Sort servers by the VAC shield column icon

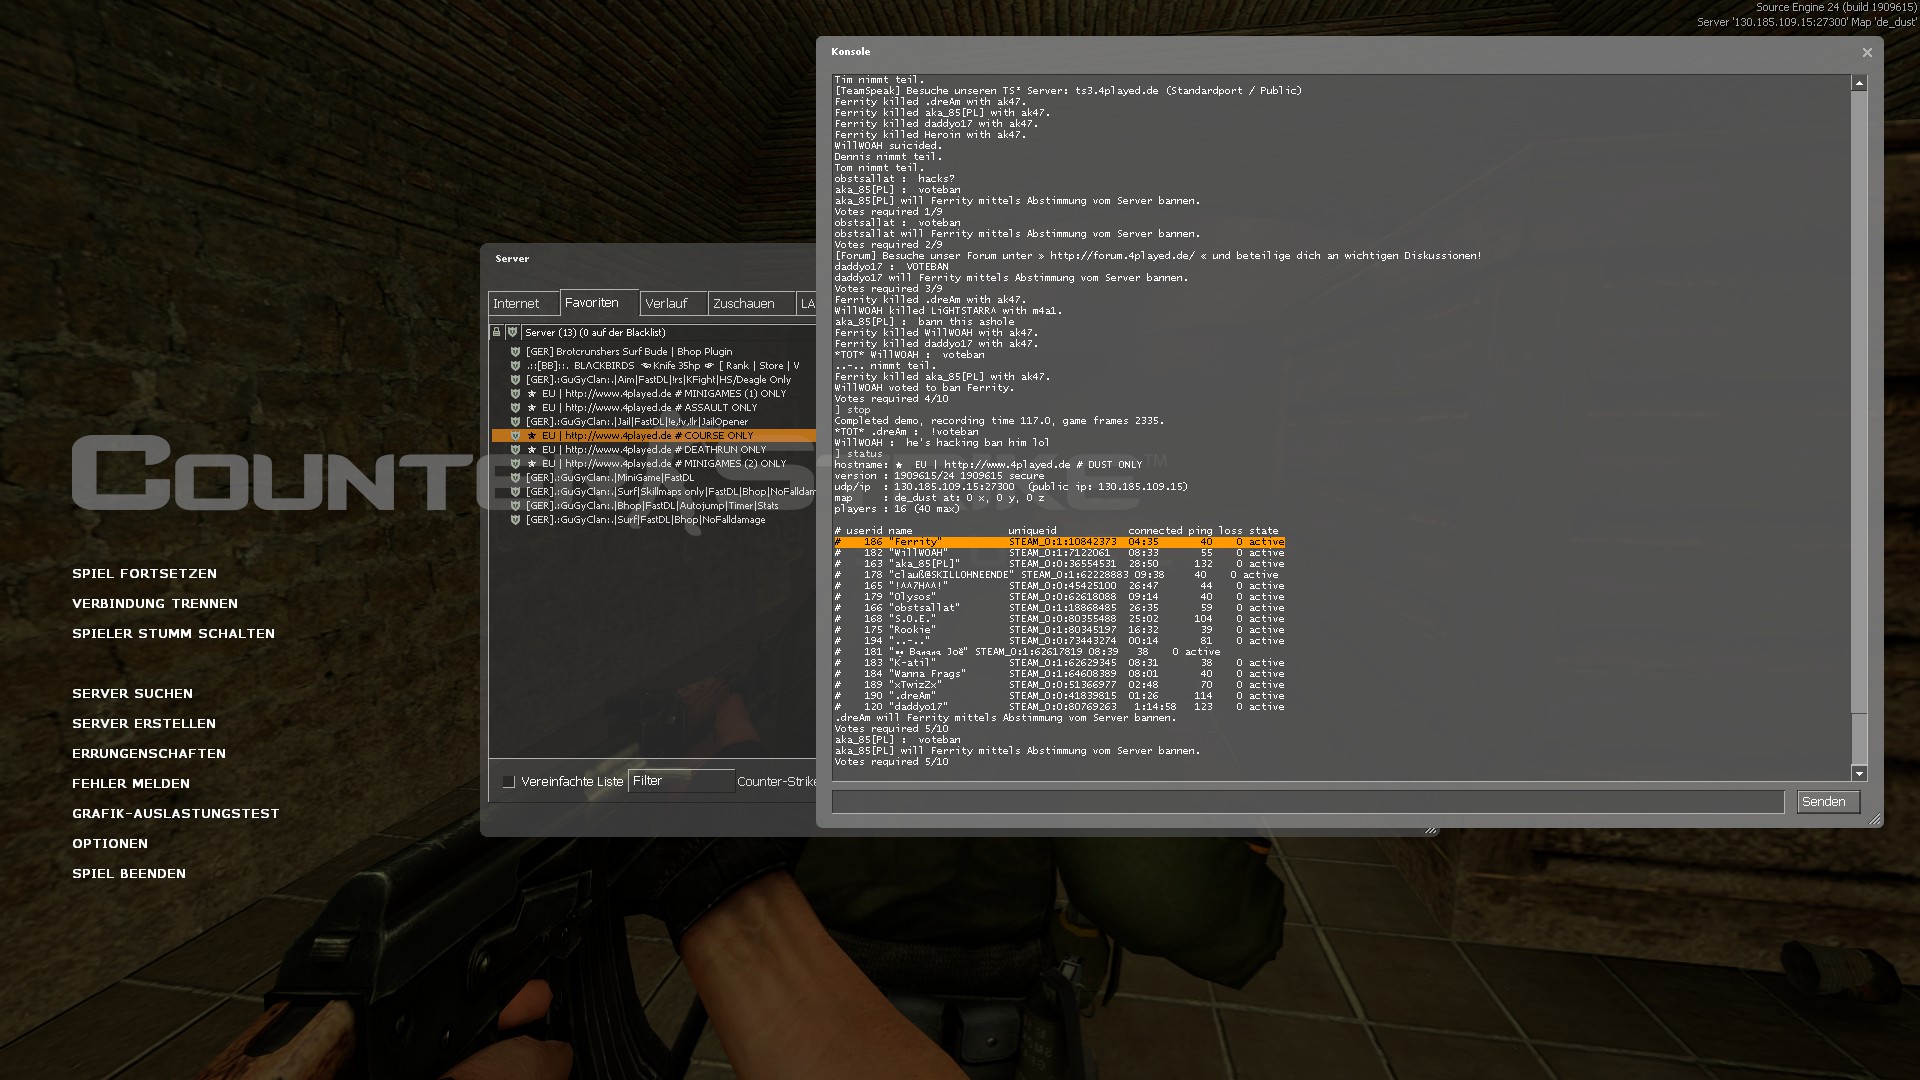[512, 332]
